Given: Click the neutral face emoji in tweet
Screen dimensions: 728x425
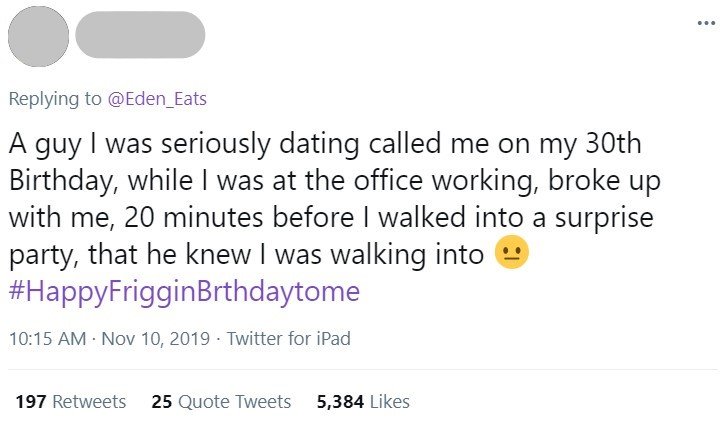Looking at the screenshot, I should [x=511, y=254].
